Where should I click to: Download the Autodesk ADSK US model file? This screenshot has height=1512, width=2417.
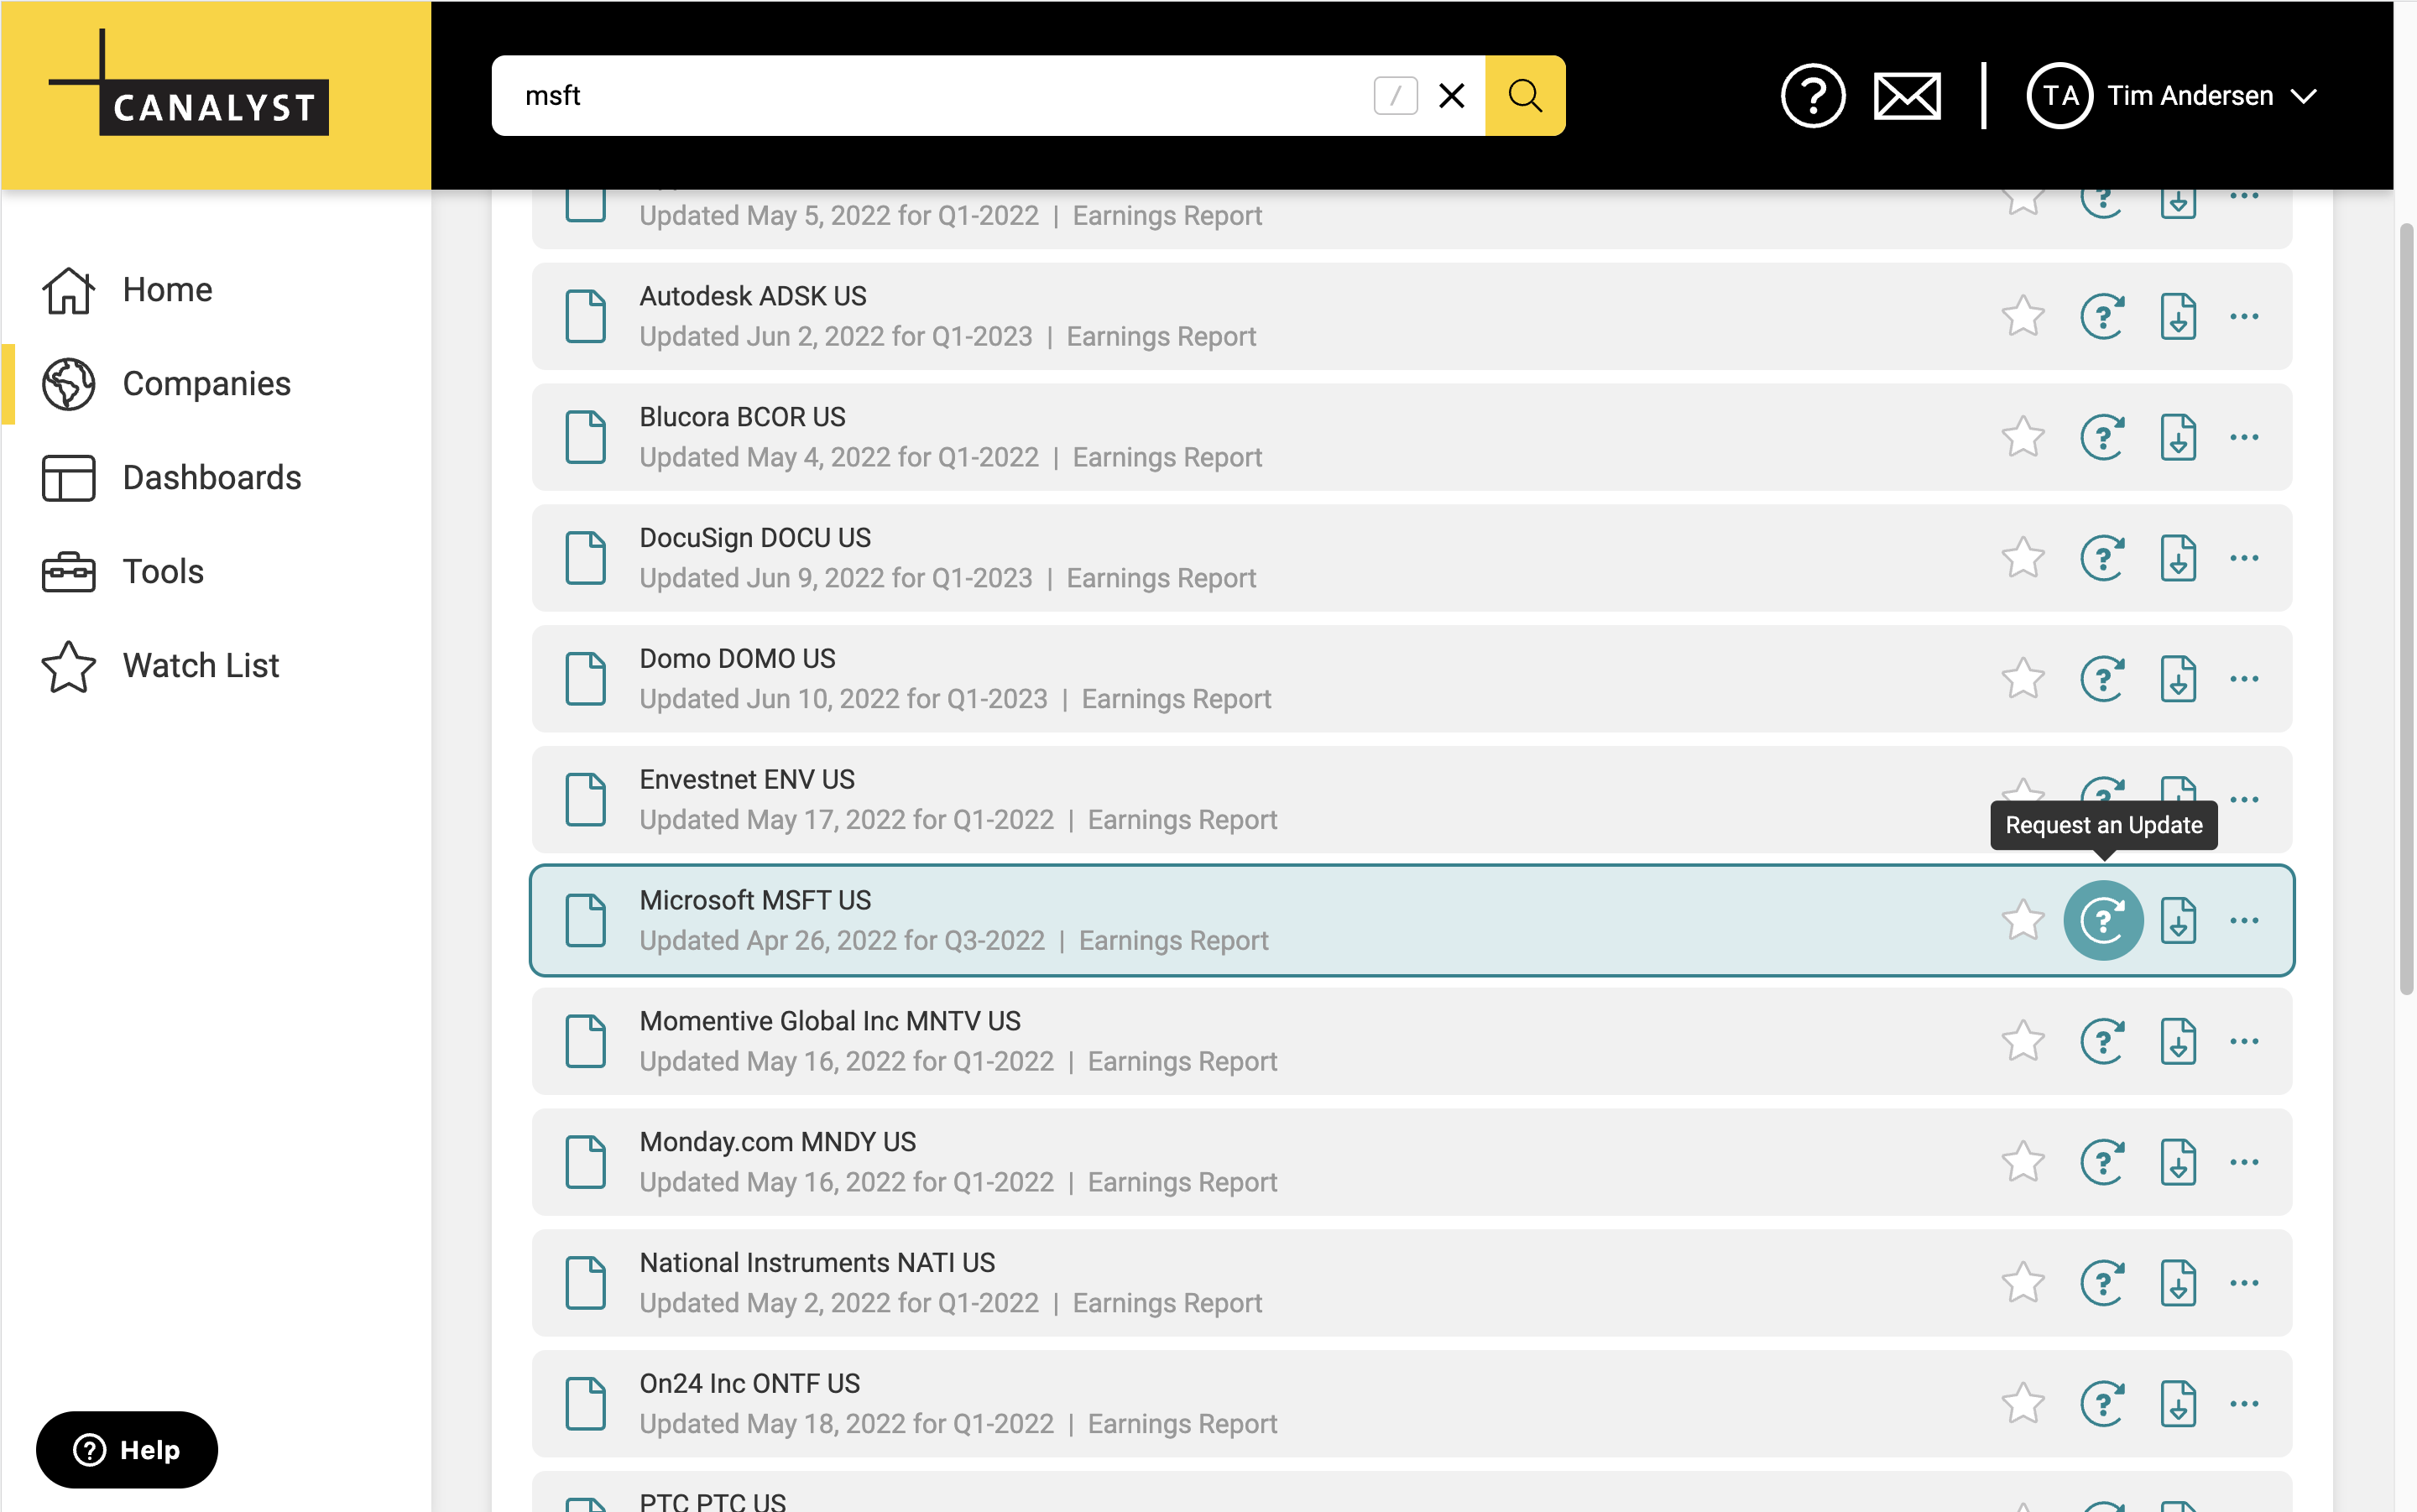2177,317
